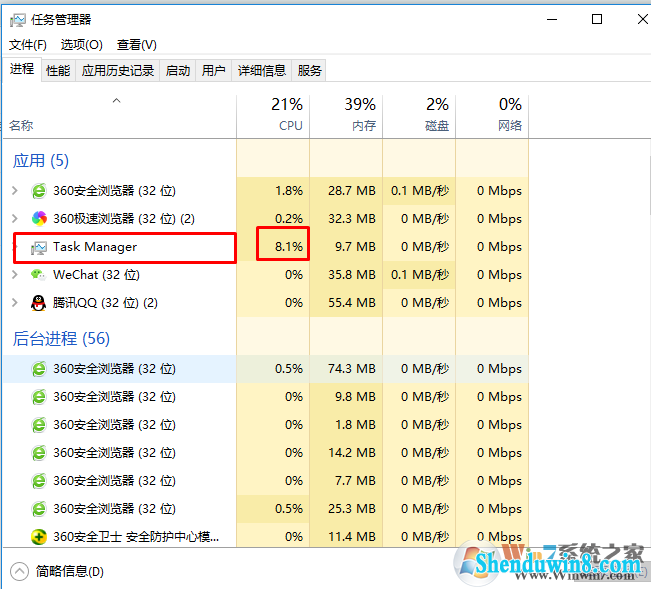Click icon of 360安全浏览器 using 1.8 MB
651x589 pixels.
(39, 425)
